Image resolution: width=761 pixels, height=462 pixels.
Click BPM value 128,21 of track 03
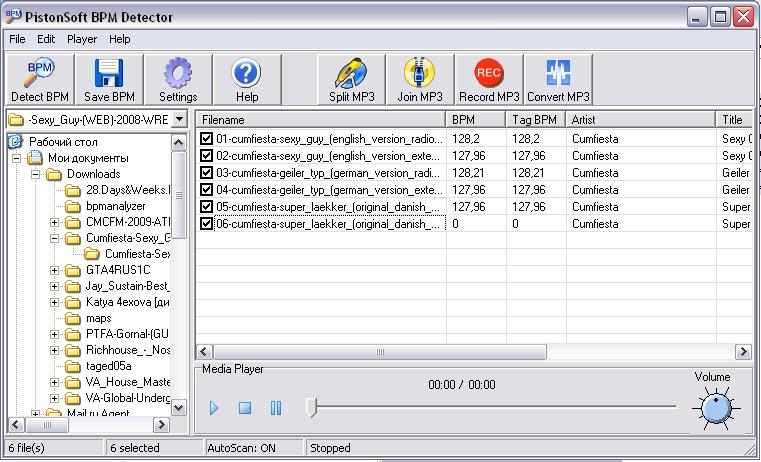pos(468,173)
